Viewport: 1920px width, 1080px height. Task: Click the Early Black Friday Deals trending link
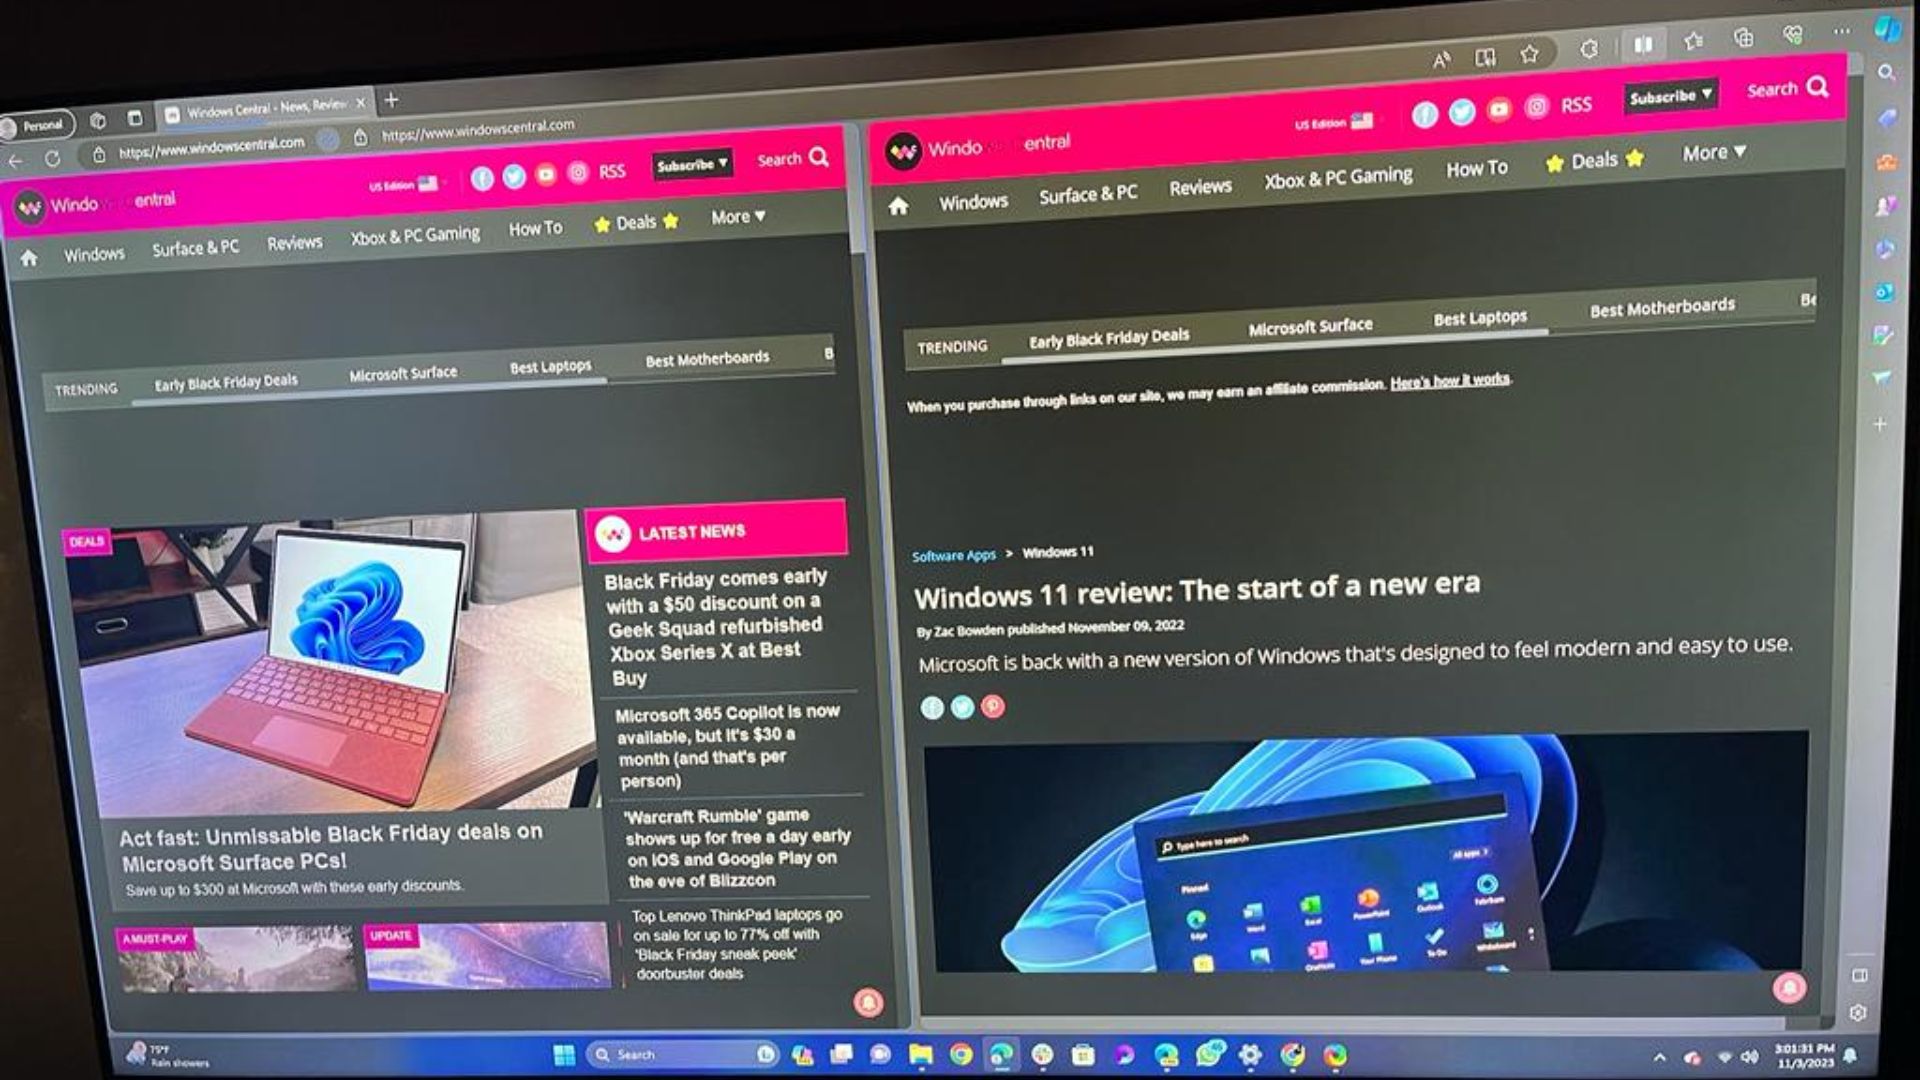click(x=227, y=380)
